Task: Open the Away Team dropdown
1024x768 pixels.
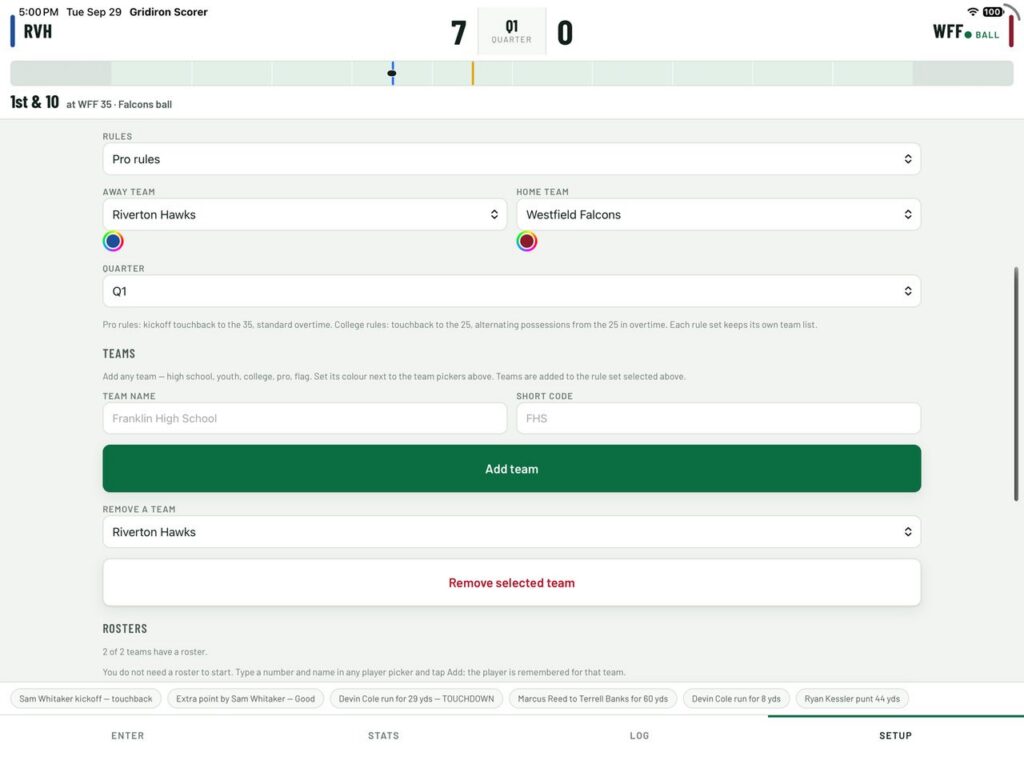Action: (x=304, y=214)
